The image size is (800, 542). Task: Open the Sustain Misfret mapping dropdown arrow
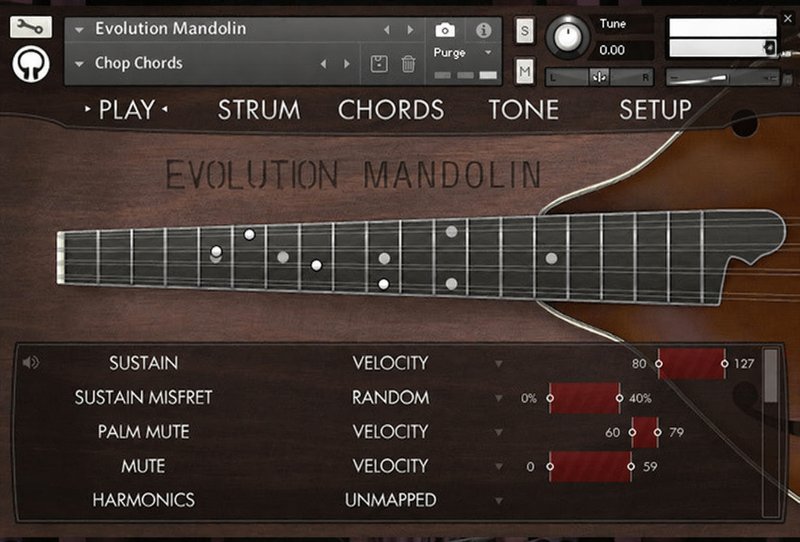[x=498, y=398]
